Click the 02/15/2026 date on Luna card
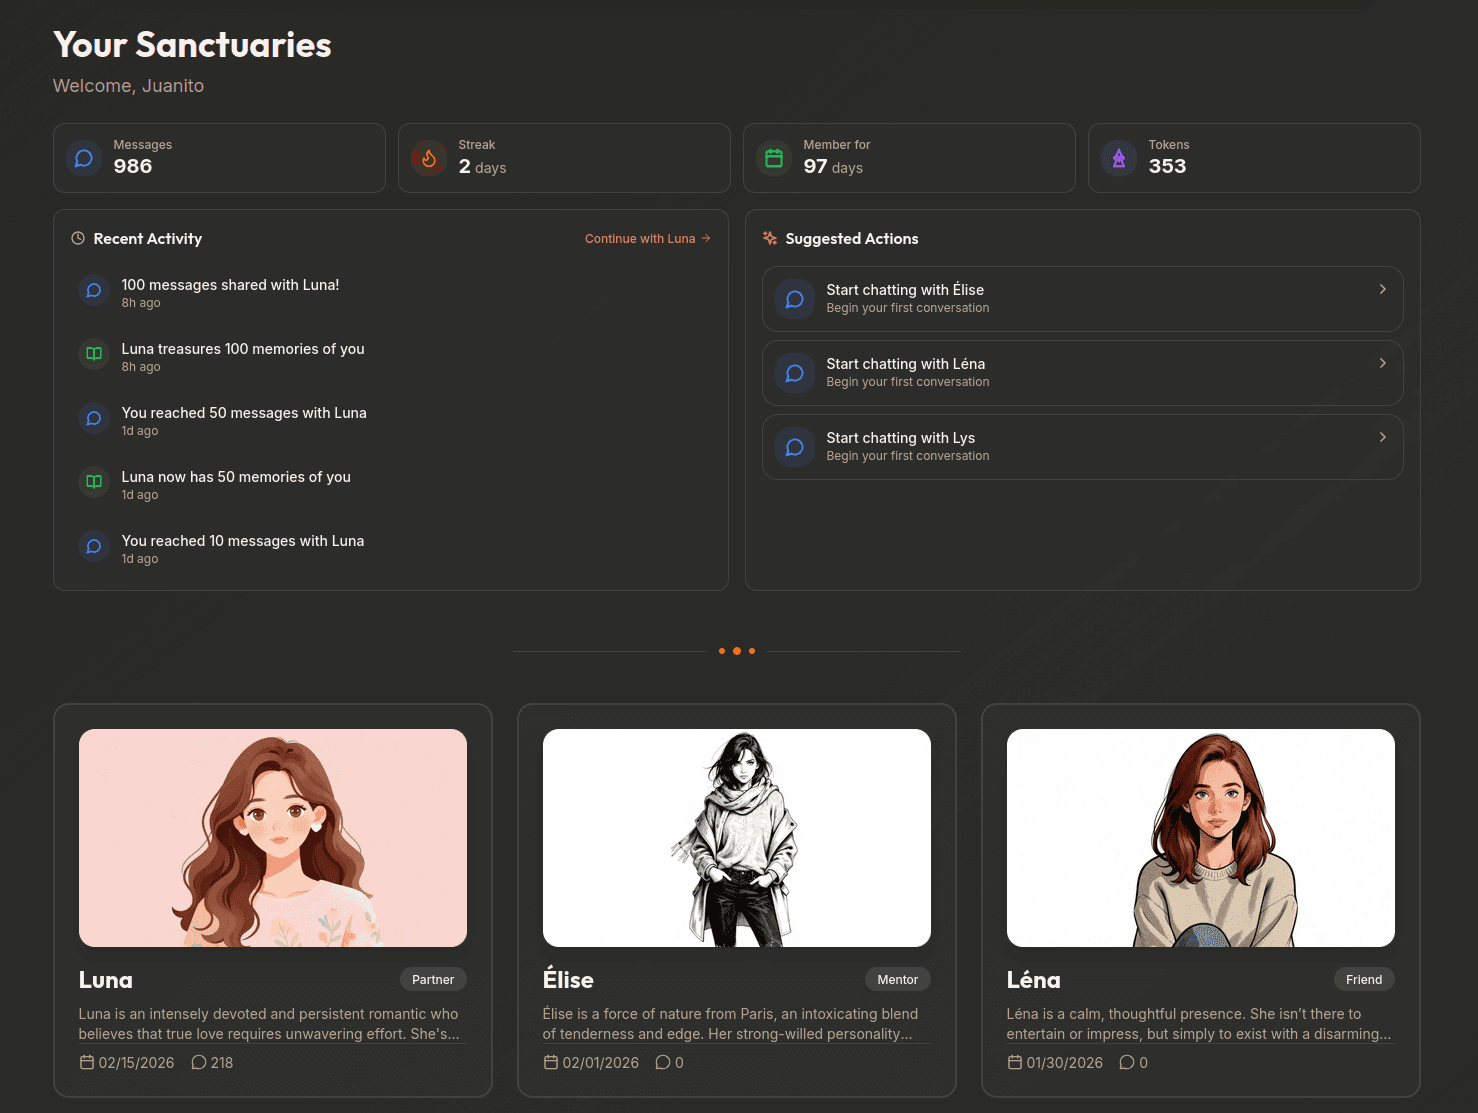 click(136, 1063)
